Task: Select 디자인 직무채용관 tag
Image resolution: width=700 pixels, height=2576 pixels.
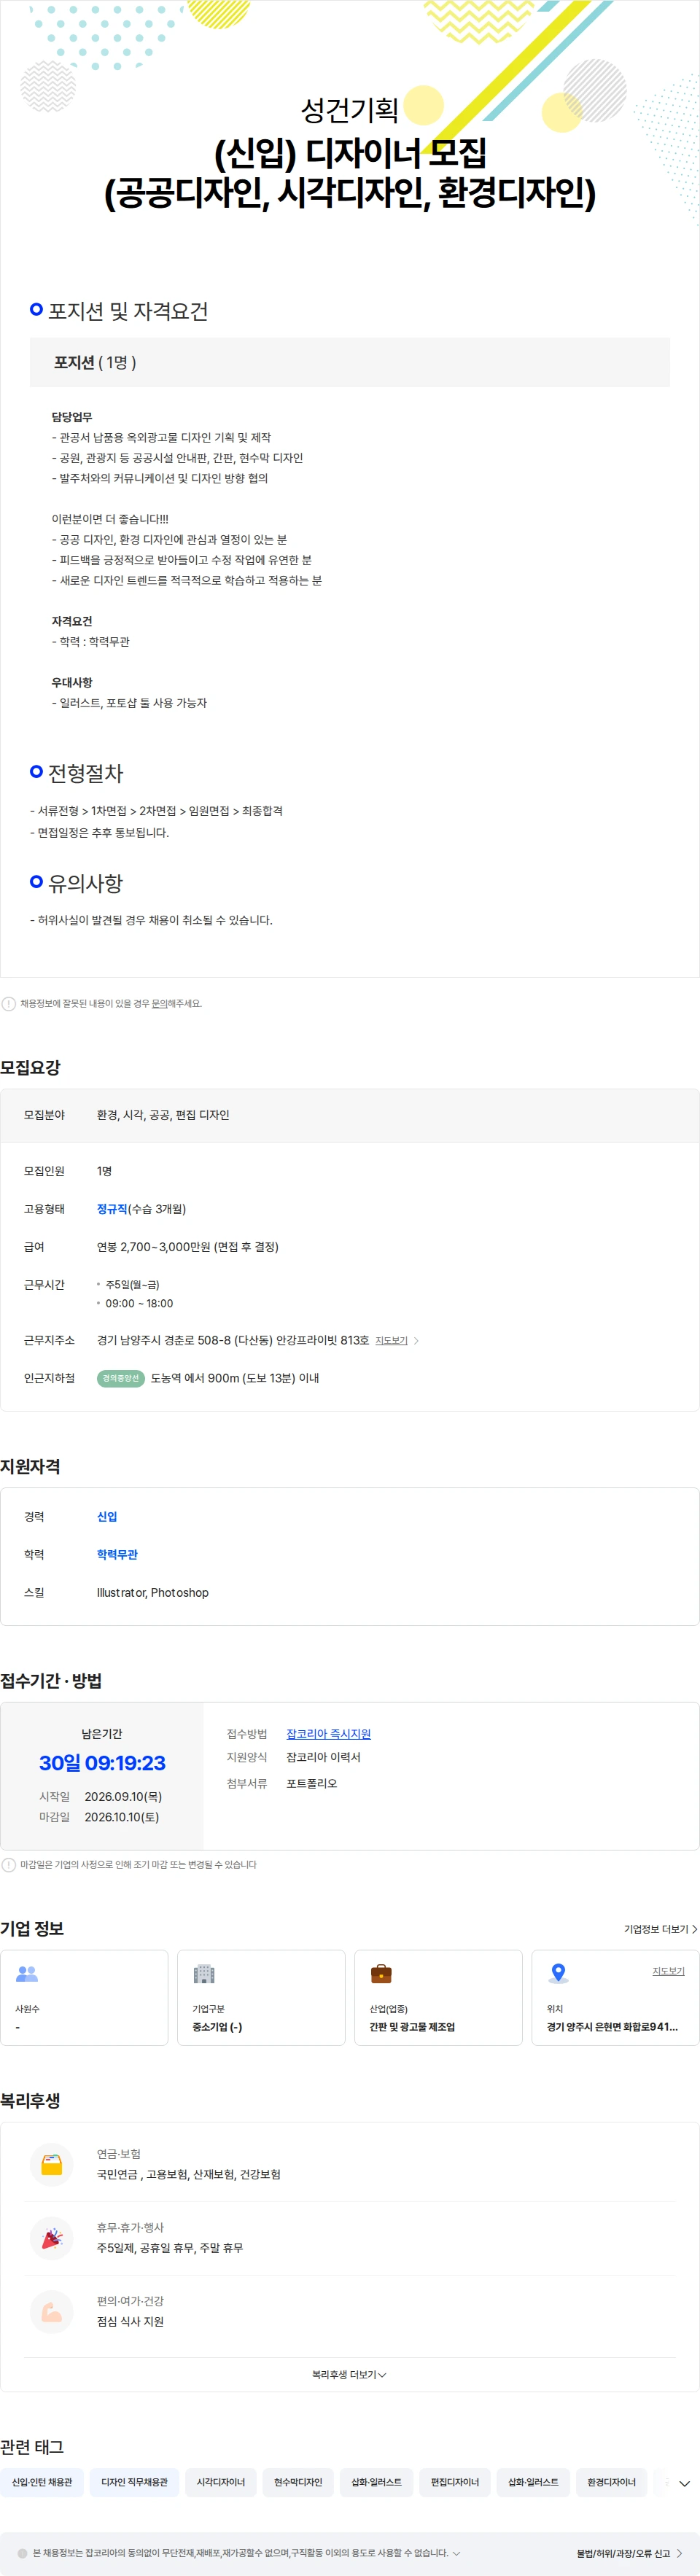Action: [x=134, y=2482]
